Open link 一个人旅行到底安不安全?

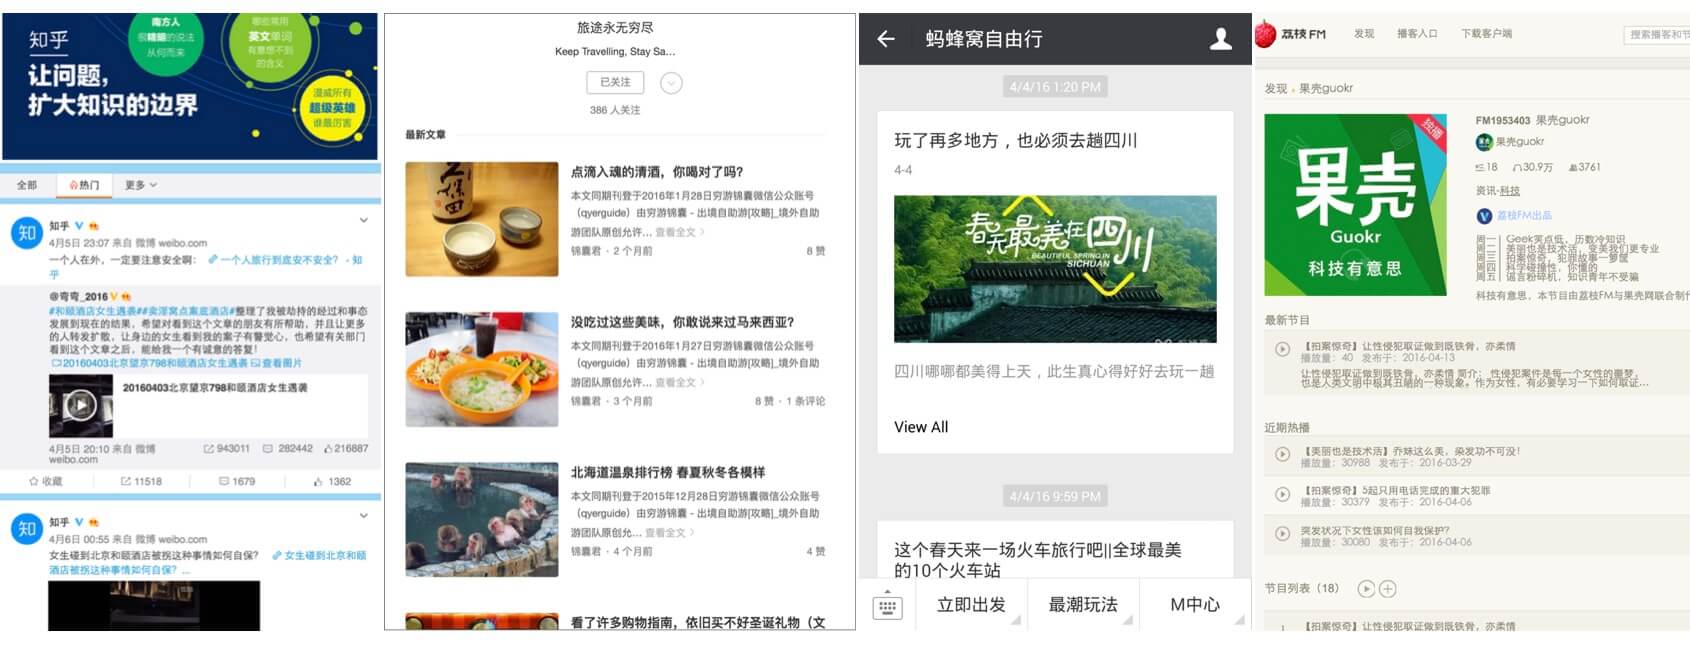pos(274,260)
